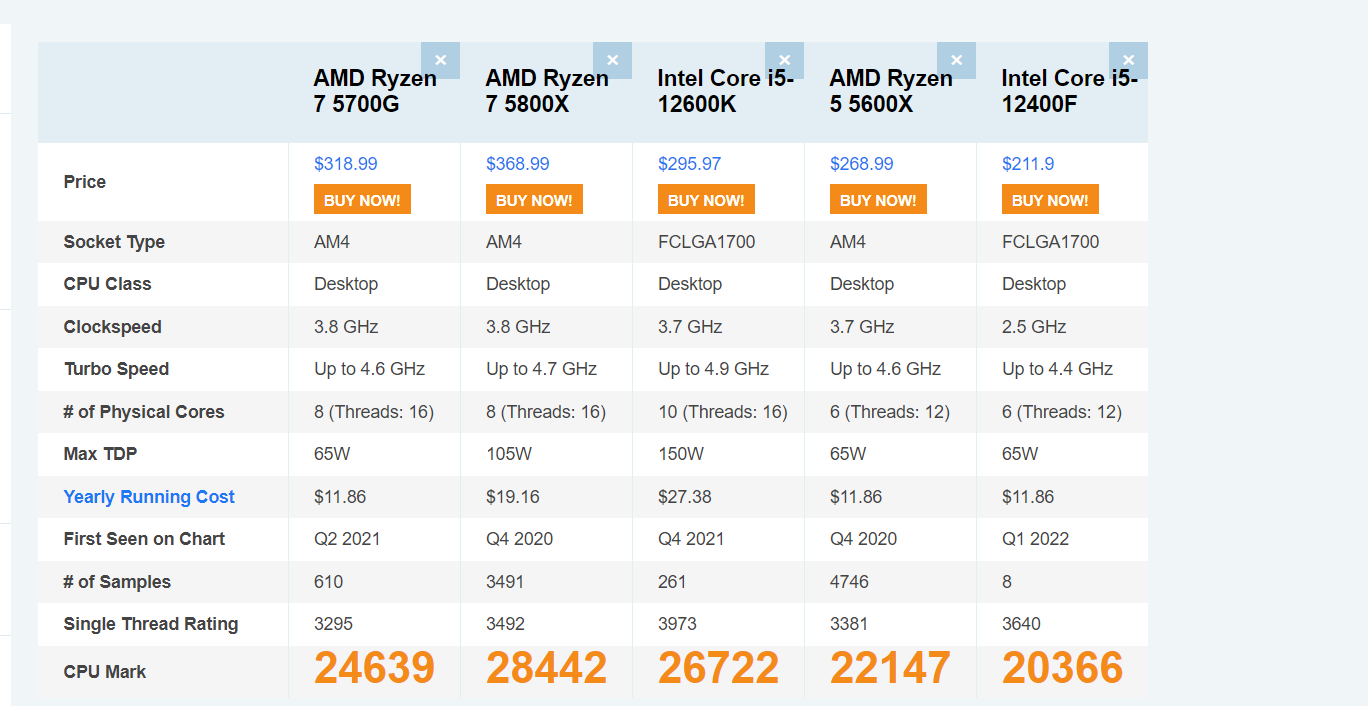This screenshot has height=706, width=1368.
Task: Select single thread rating 3973
Action: (679, 624)
